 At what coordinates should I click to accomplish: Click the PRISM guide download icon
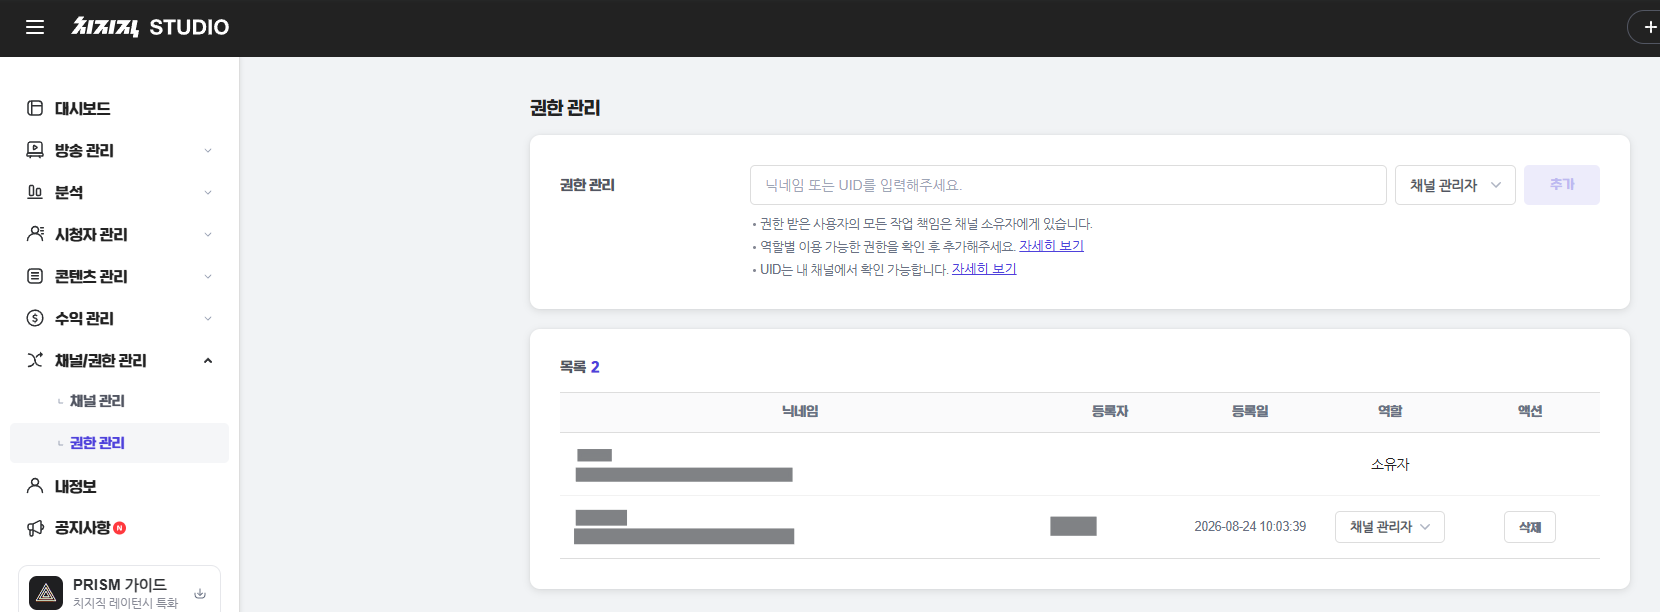[200, 593]
